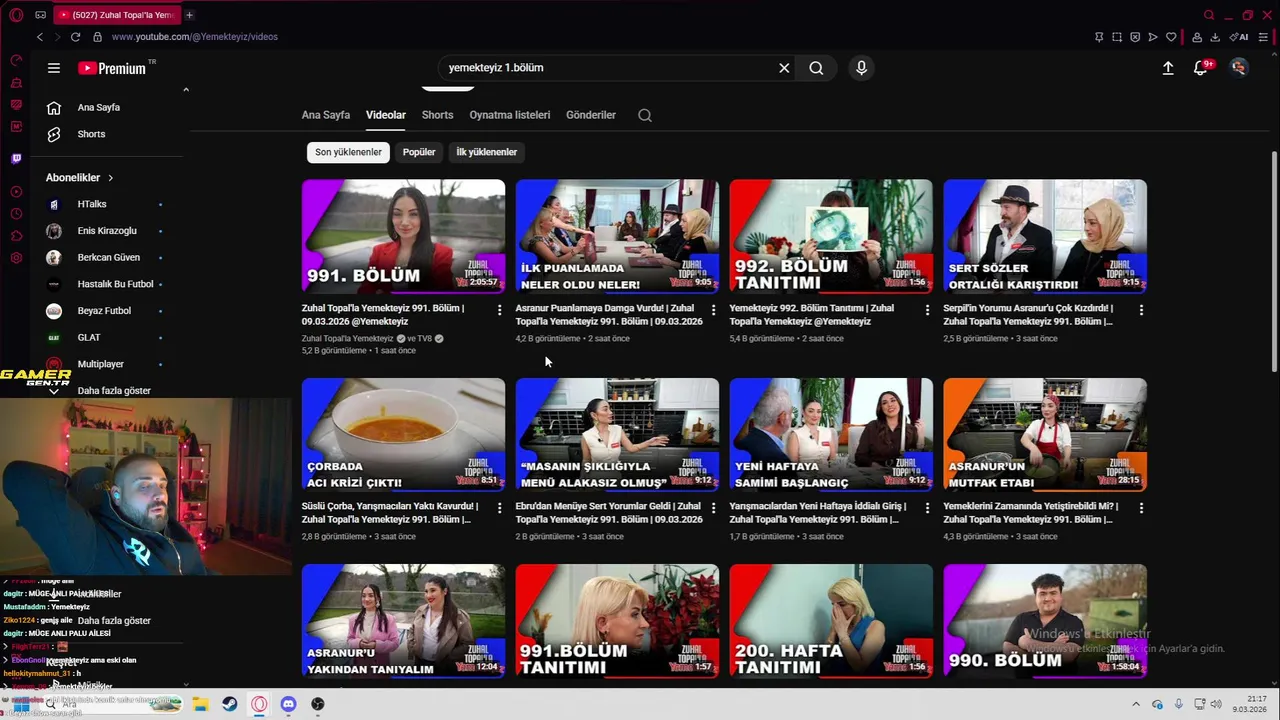Screen dimensions: 1280x720
Task: Open File Explorer from the taskbar
Action: point(200,704)
